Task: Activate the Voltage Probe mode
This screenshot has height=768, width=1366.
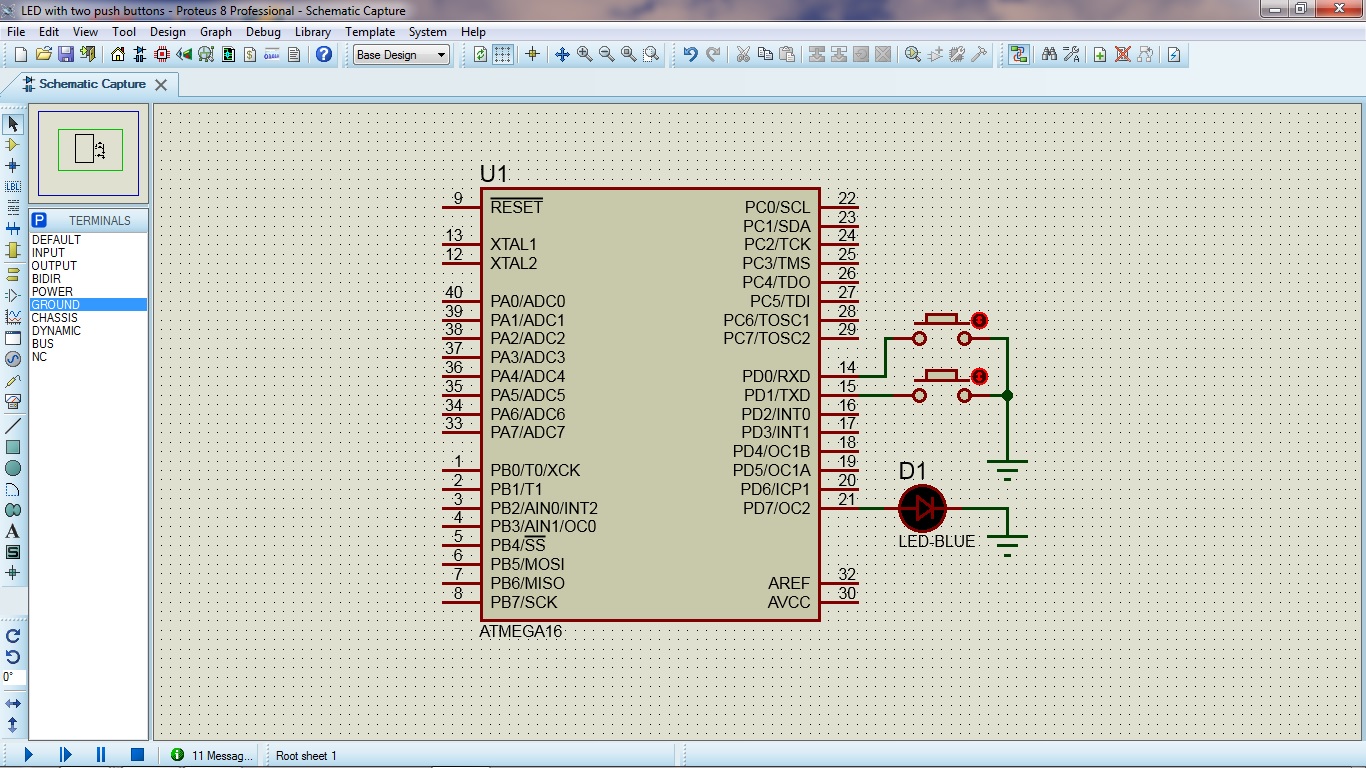Action: pos(13,379)
